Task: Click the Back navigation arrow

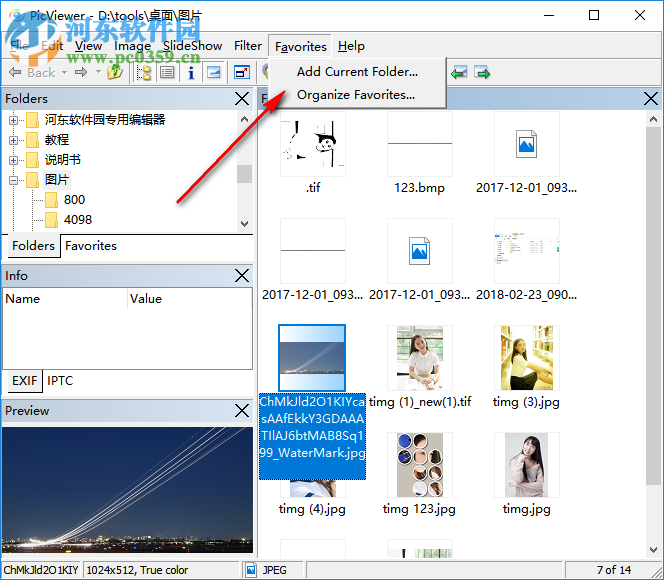Action: tap(15, 72)
